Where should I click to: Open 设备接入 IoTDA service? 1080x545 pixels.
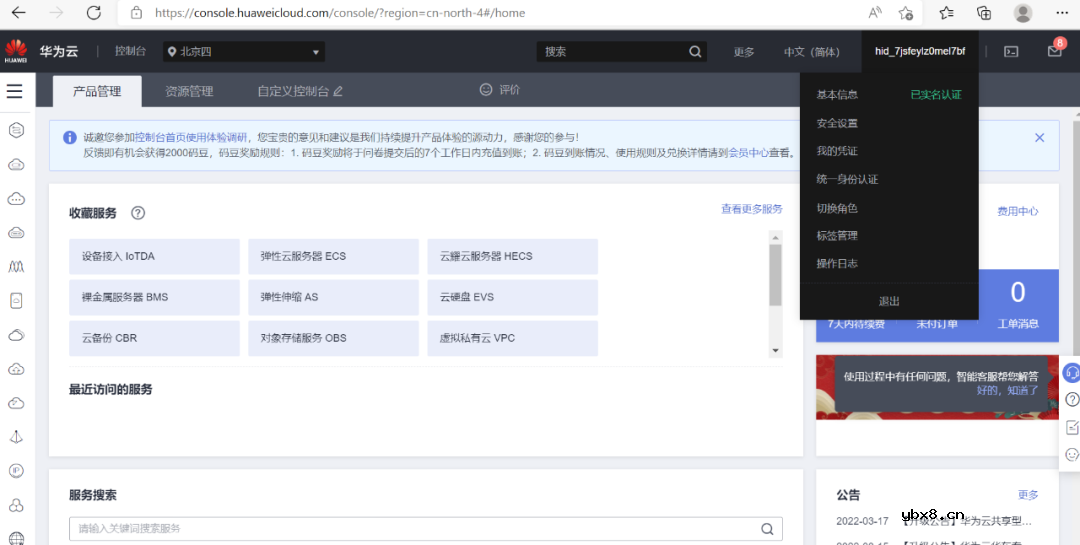click(x=154, y=256)
